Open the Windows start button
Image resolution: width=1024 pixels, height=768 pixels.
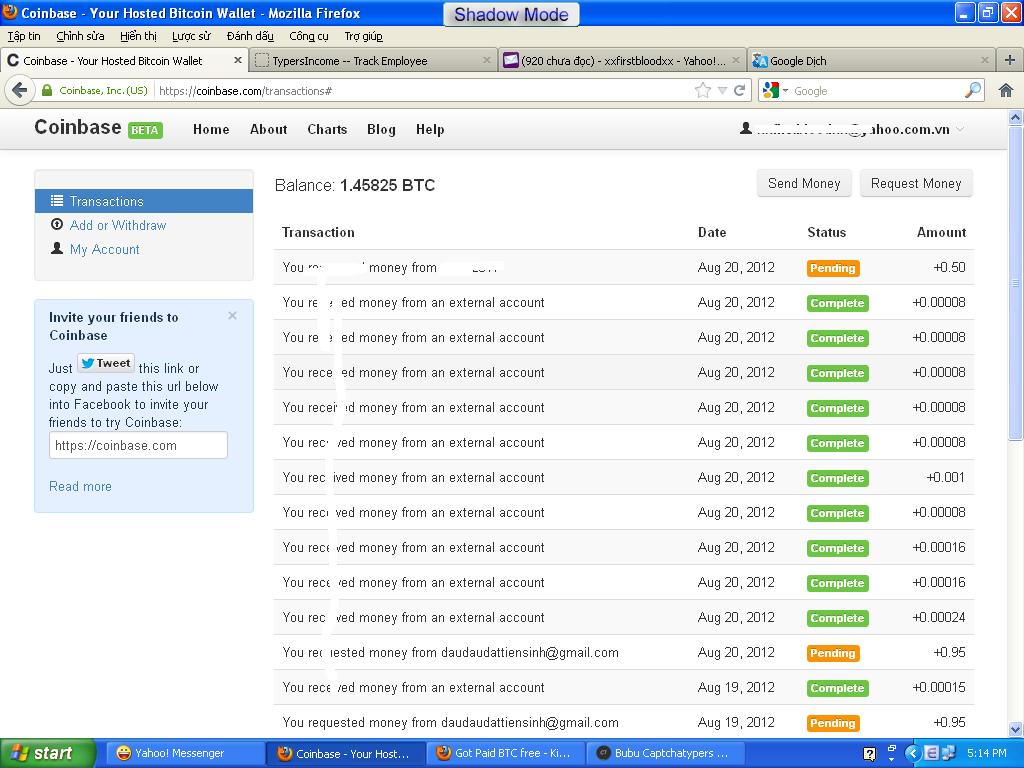tap(48, 754)
